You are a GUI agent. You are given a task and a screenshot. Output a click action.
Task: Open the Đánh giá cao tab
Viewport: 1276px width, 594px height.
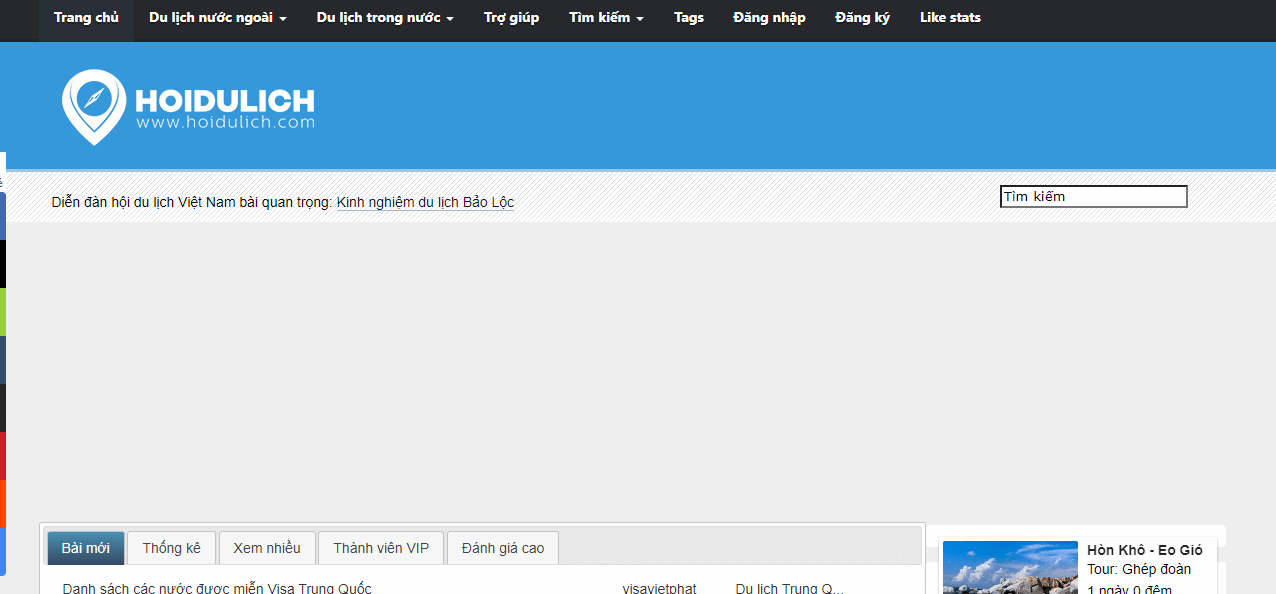[x=502, y=548]
